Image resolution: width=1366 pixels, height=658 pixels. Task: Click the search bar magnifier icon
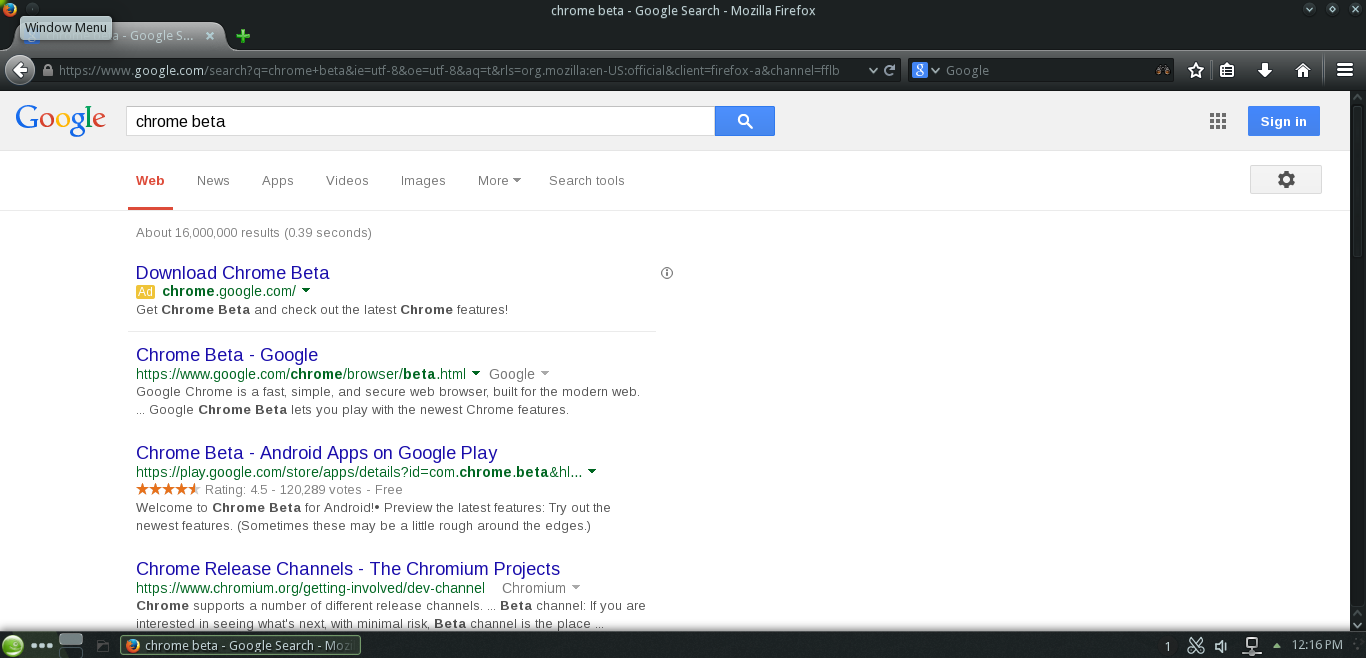pos(1163,70)
